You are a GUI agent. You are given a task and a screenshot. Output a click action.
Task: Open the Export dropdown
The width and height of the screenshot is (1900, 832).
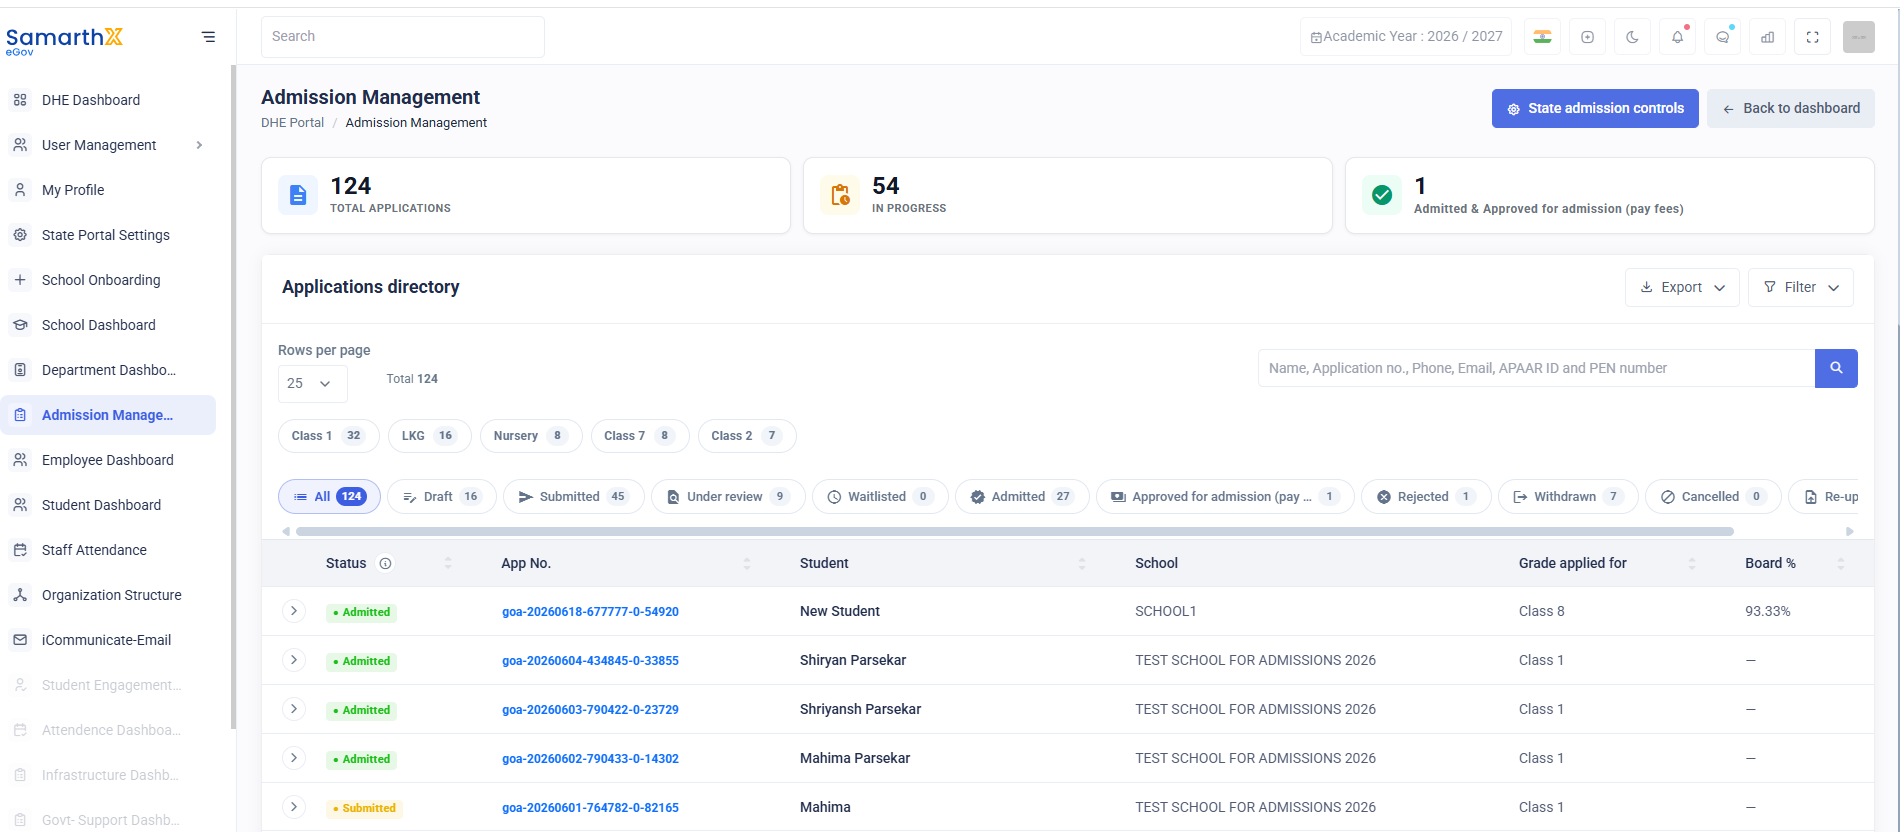(1682, 287)
